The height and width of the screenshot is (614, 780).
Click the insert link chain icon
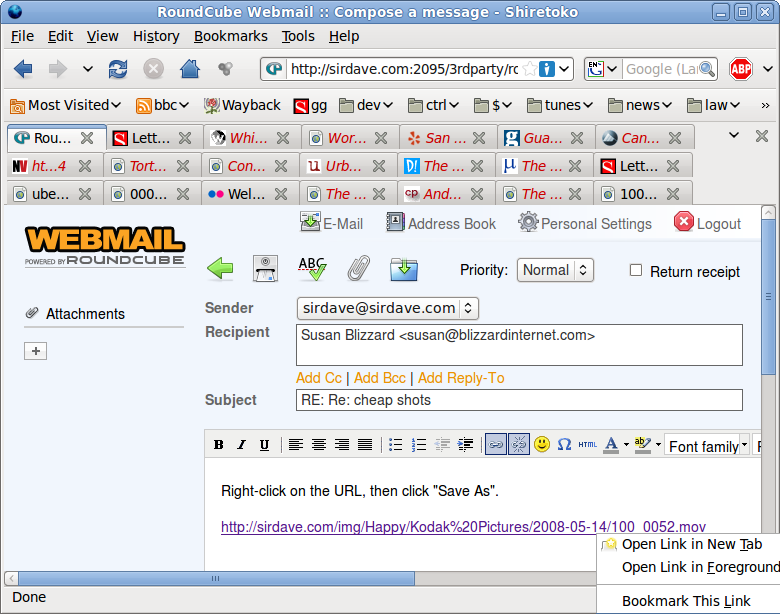(495, 445)
